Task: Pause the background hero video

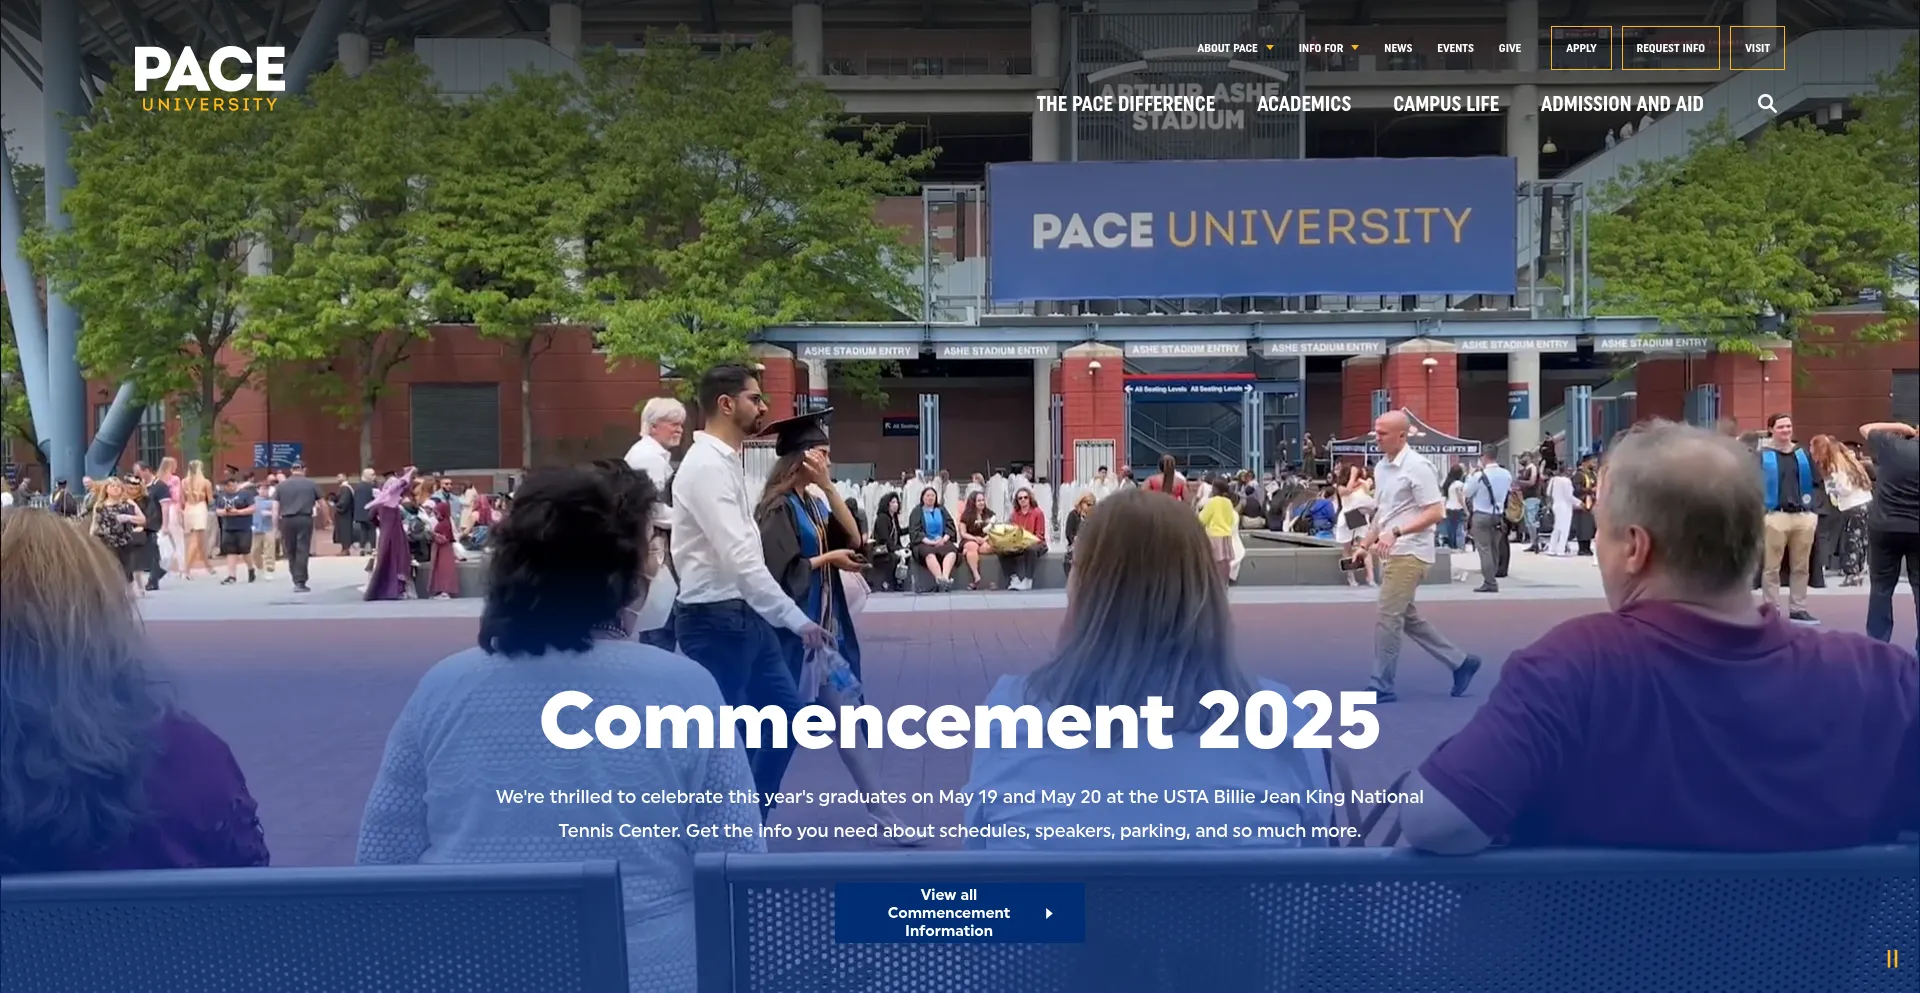Action: click(1891, 959)
